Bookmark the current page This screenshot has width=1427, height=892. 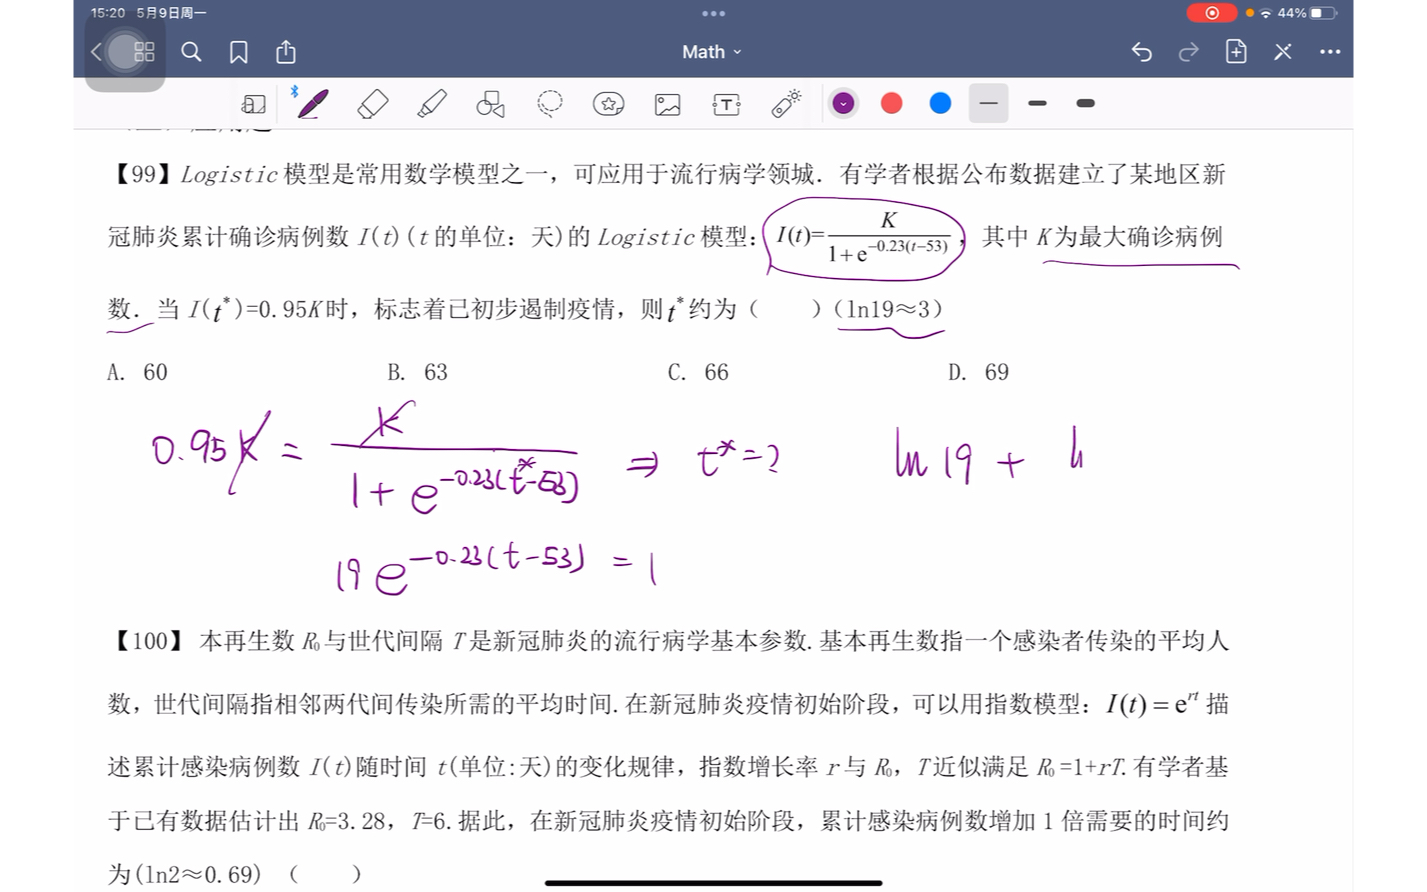(238, 52)
